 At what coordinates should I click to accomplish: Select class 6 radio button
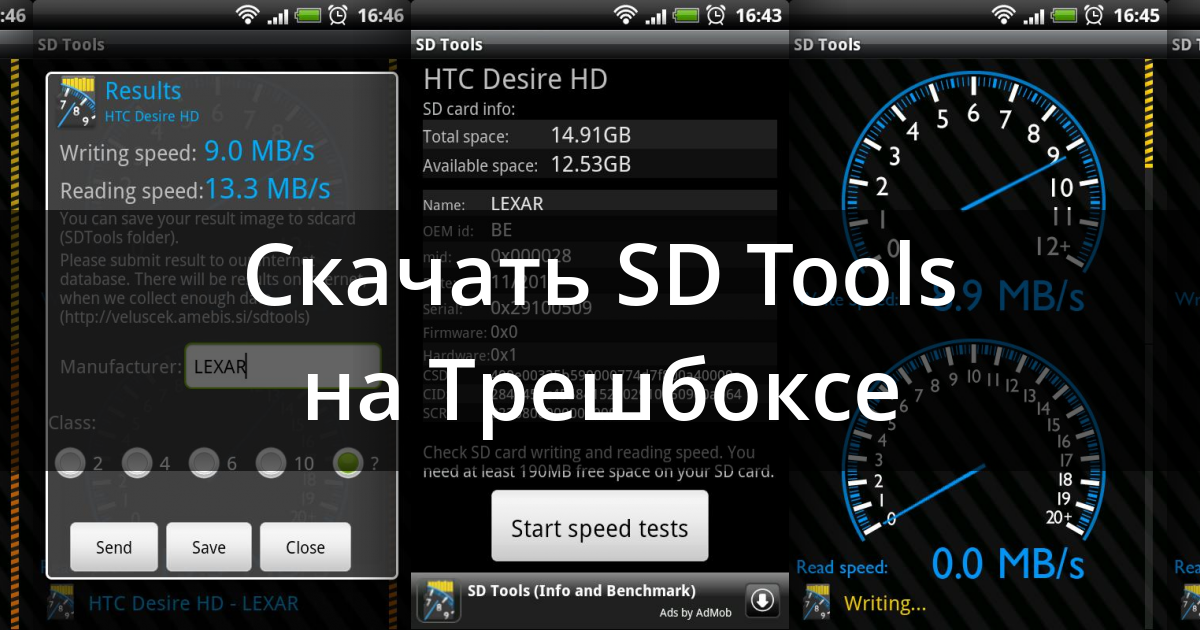pyautogui.click(x=204, y=462)
